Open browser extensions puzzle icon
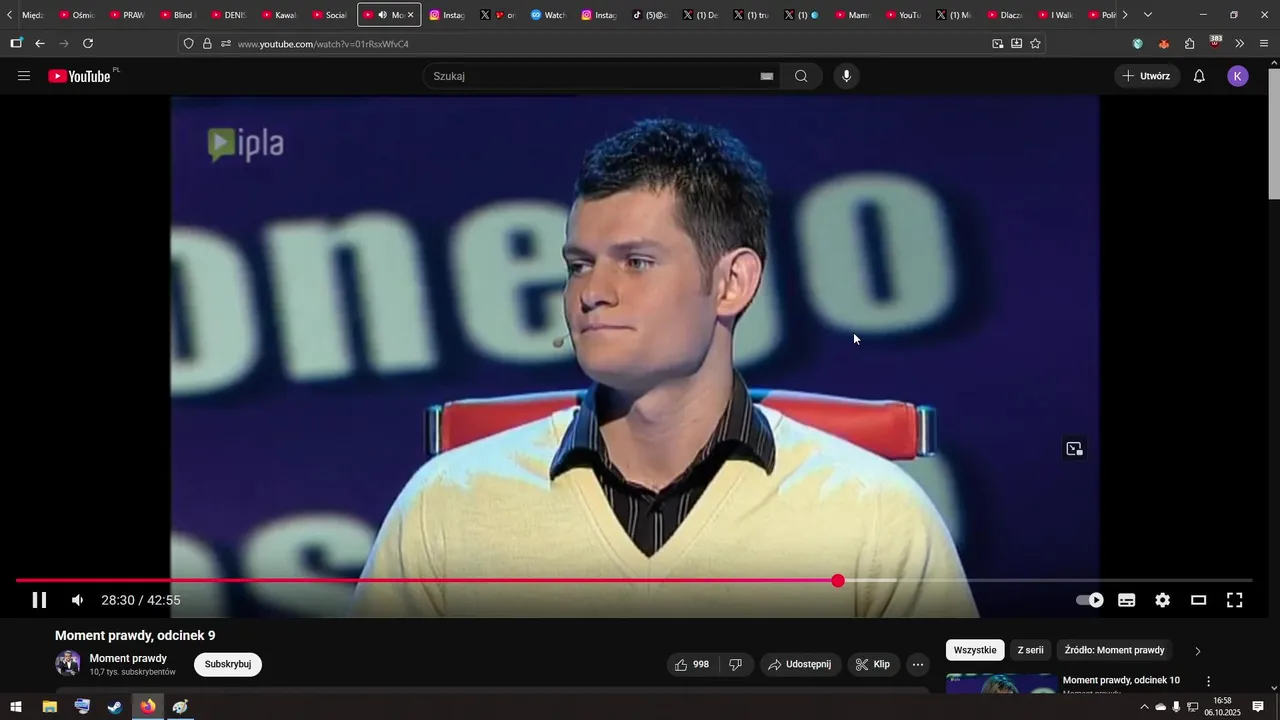 pyautogui.click(x=1189, y=44)
